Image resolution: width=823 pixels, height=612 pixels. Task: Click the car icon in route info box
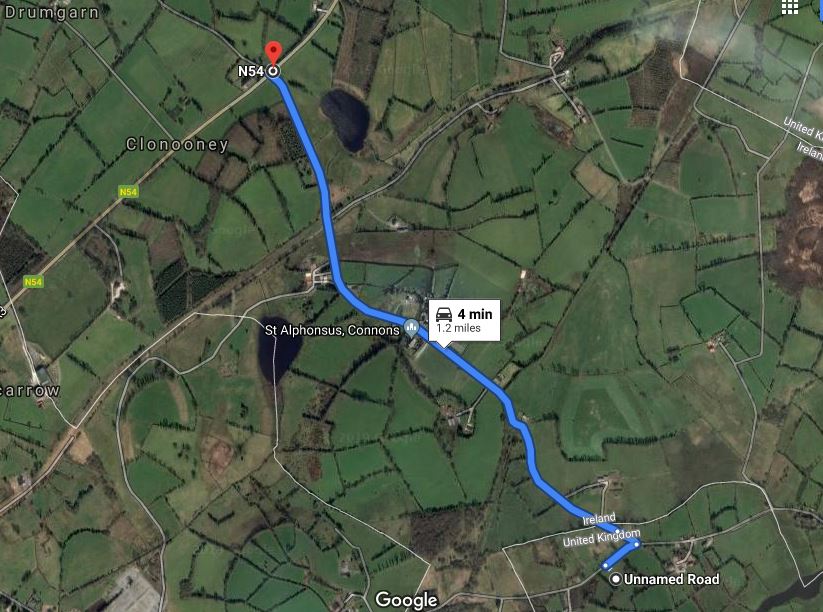444,314
